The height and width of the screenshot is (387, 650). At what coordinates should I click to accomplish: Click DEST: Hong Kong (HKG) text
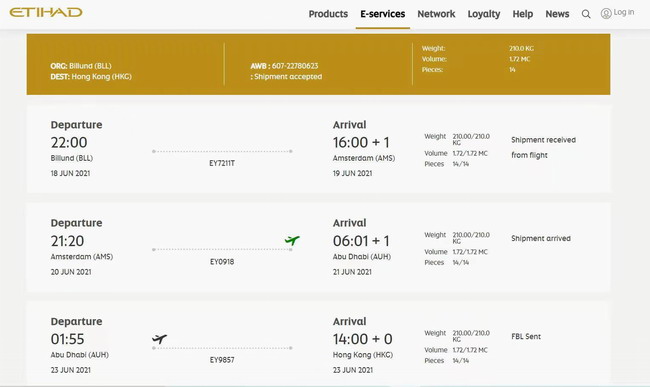[91, 77]
